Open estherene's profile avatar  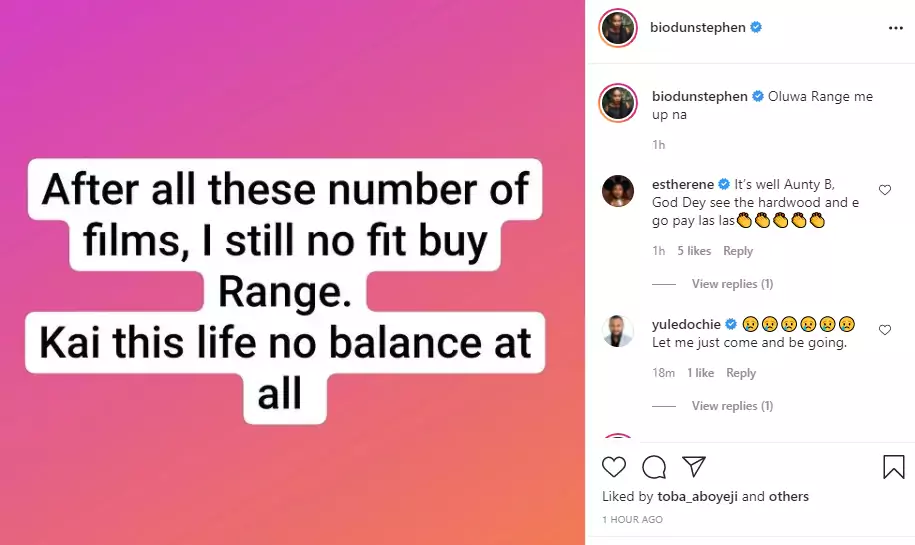[618, 191]
